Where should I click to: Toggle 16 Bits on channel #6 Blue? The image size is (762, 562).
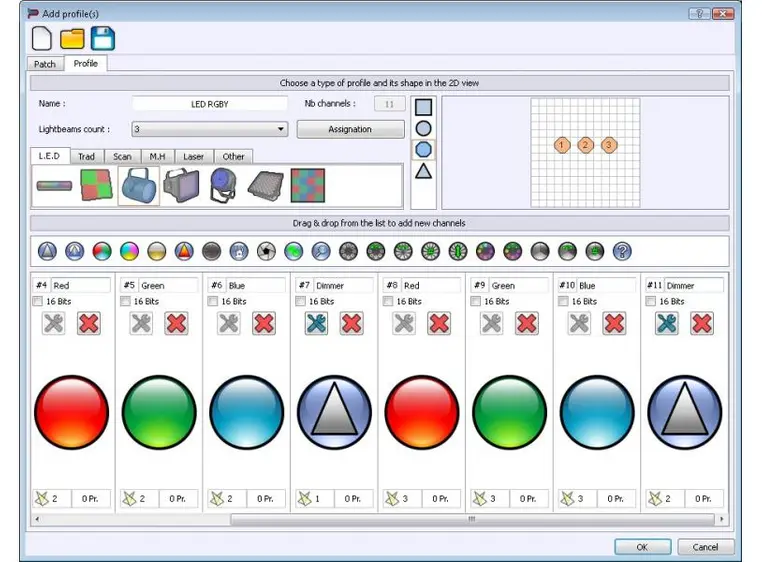[213, 301]
